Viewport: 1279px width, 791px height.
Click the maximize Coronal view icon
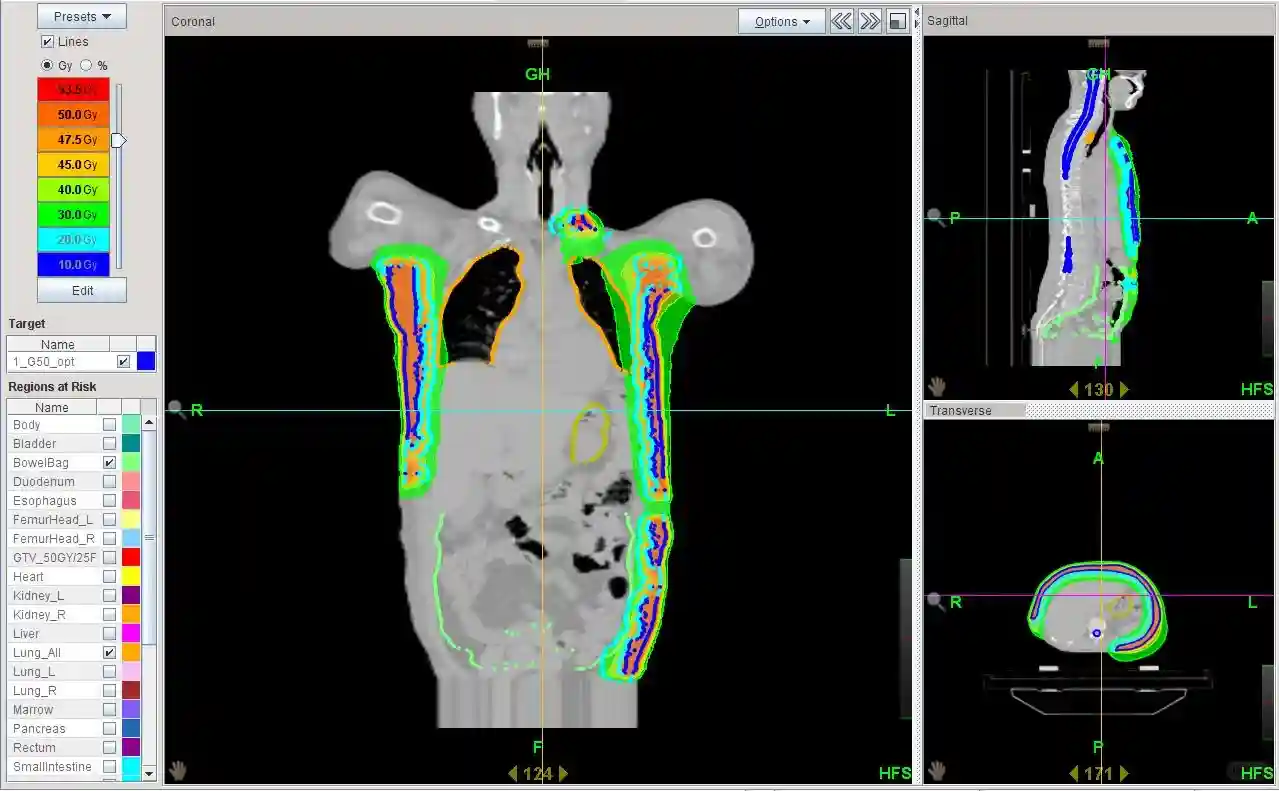[x=898, y=21]
